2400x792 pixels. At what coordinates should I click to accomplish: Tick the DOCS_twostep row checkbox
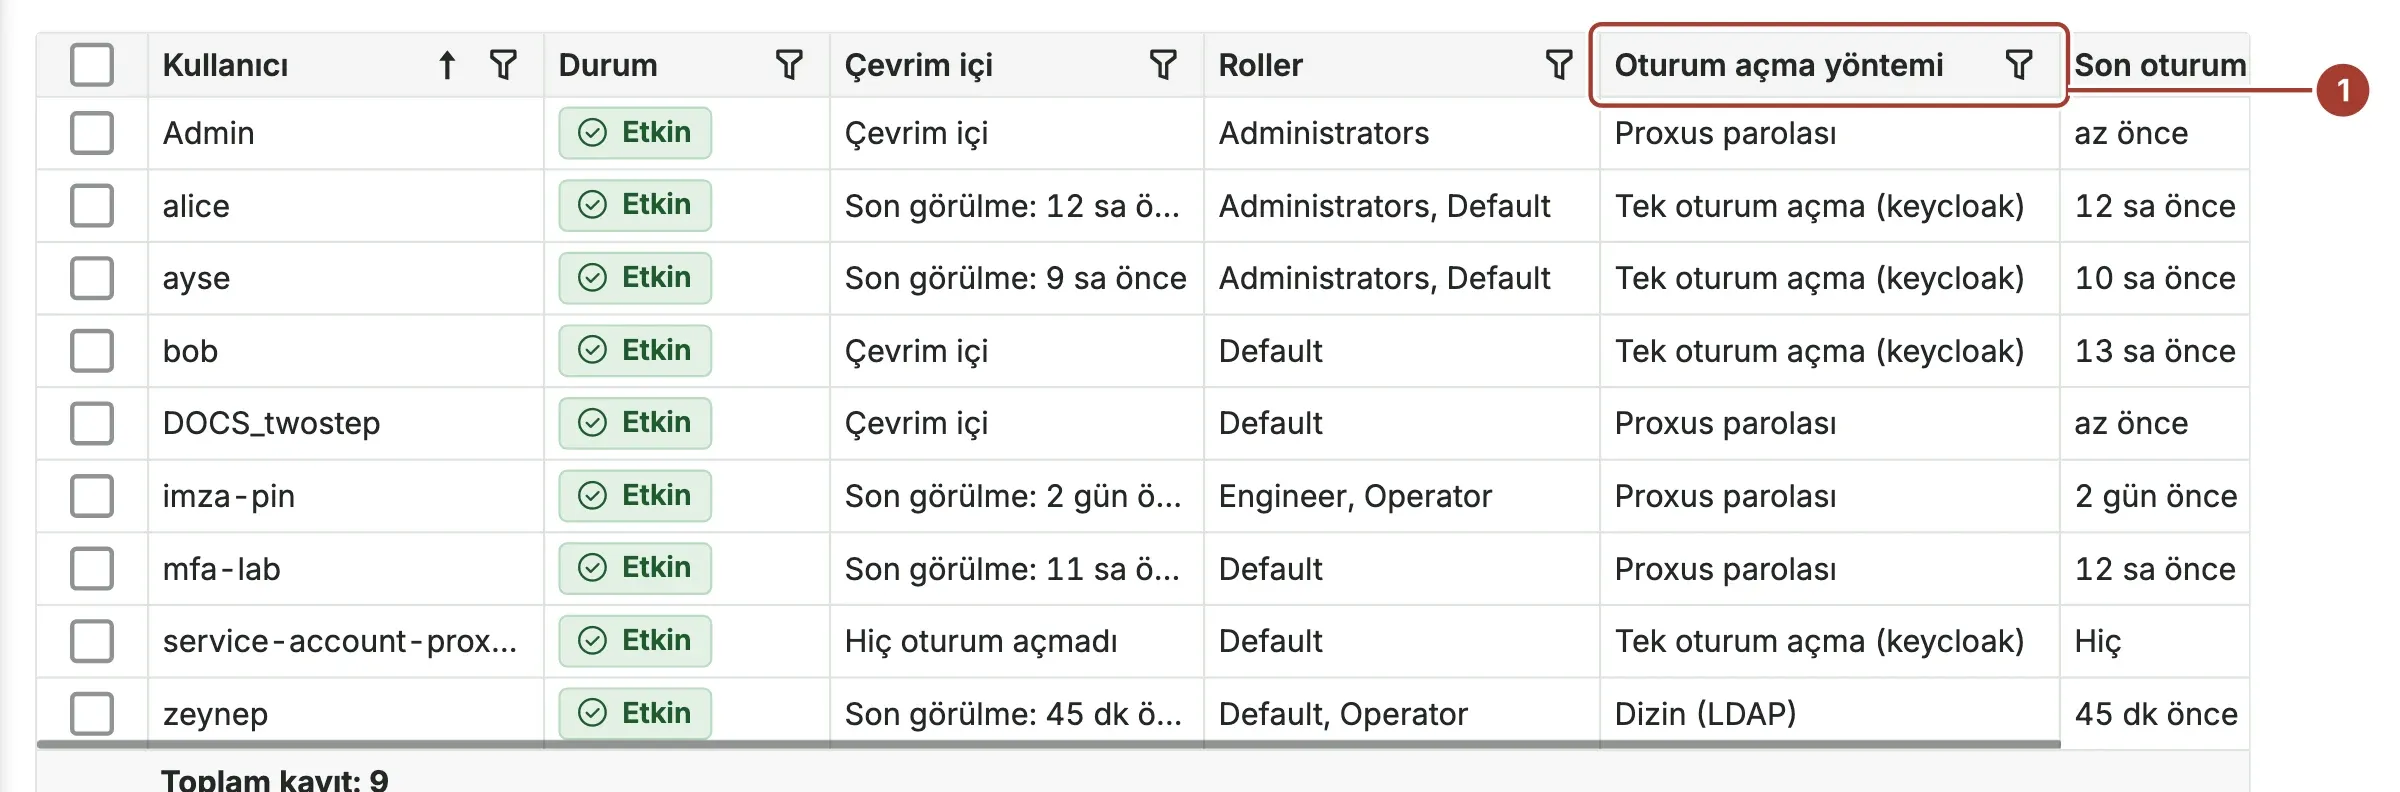pos(92,423)
